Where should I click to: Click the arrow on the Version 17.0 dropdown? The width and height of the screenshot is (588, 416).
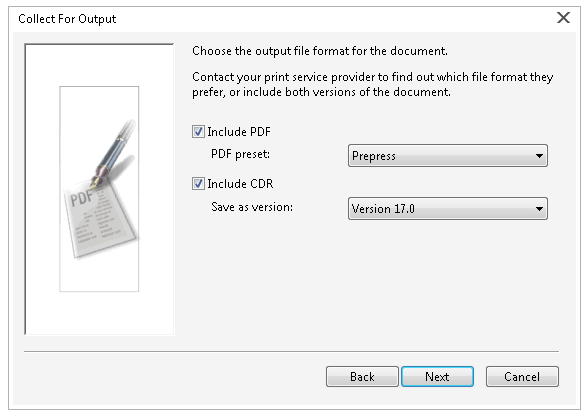[539, 209]
